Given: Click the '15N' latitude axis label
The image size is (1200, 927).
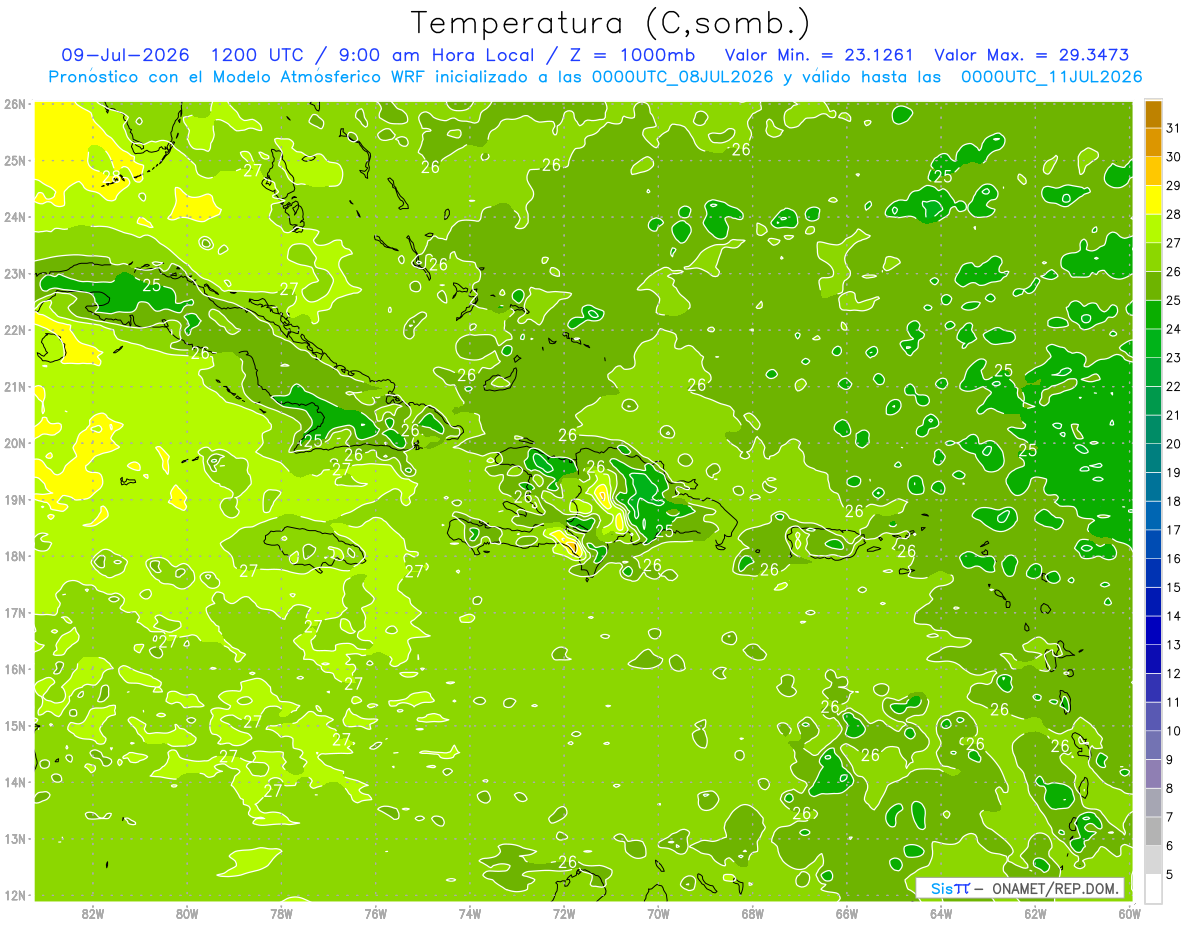Looking at the screenshot, I should (x=16, y=725).
